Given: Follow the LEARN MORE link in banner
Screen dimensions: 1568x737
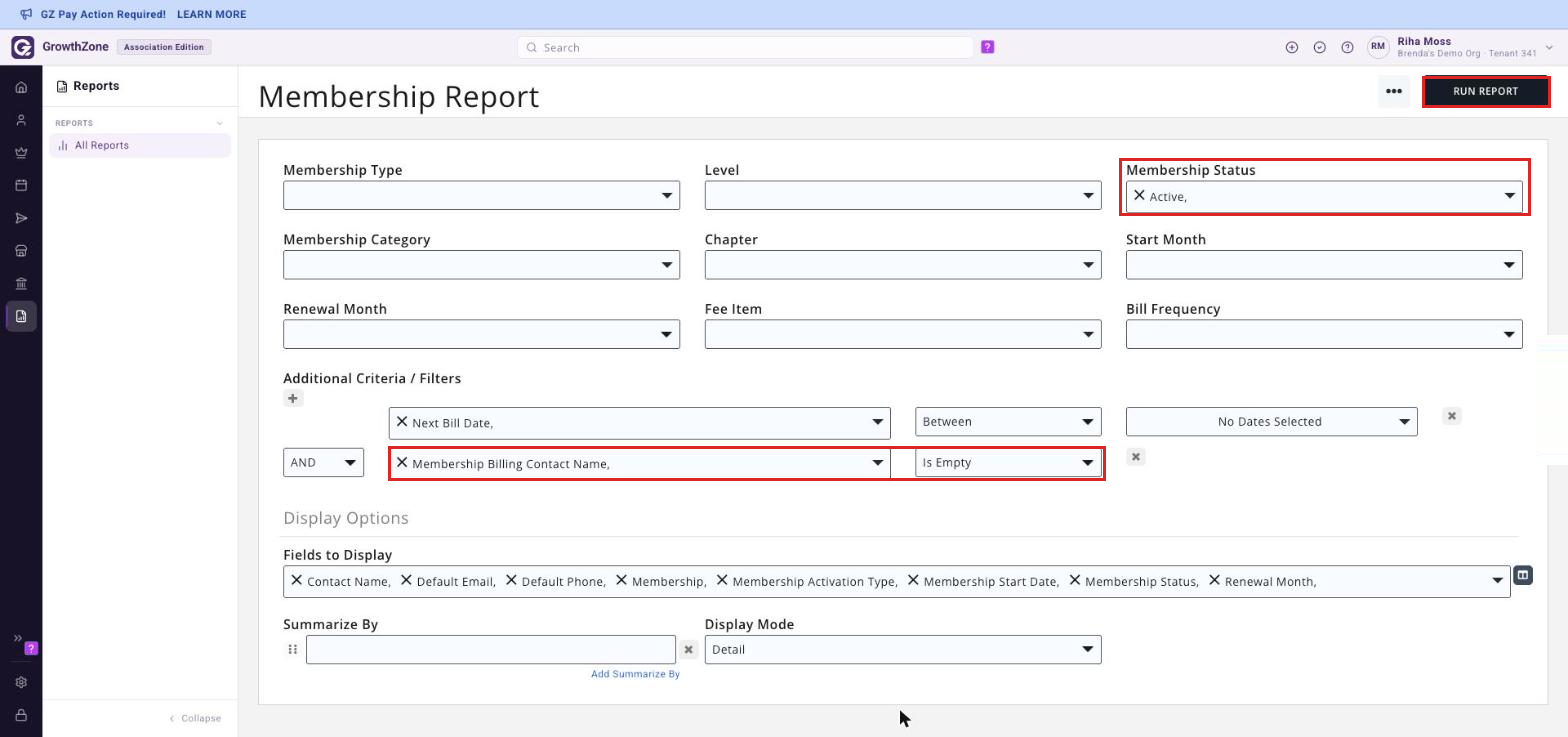Looking at the screenshot, I should pyautogui.click(x=211, y=14).
